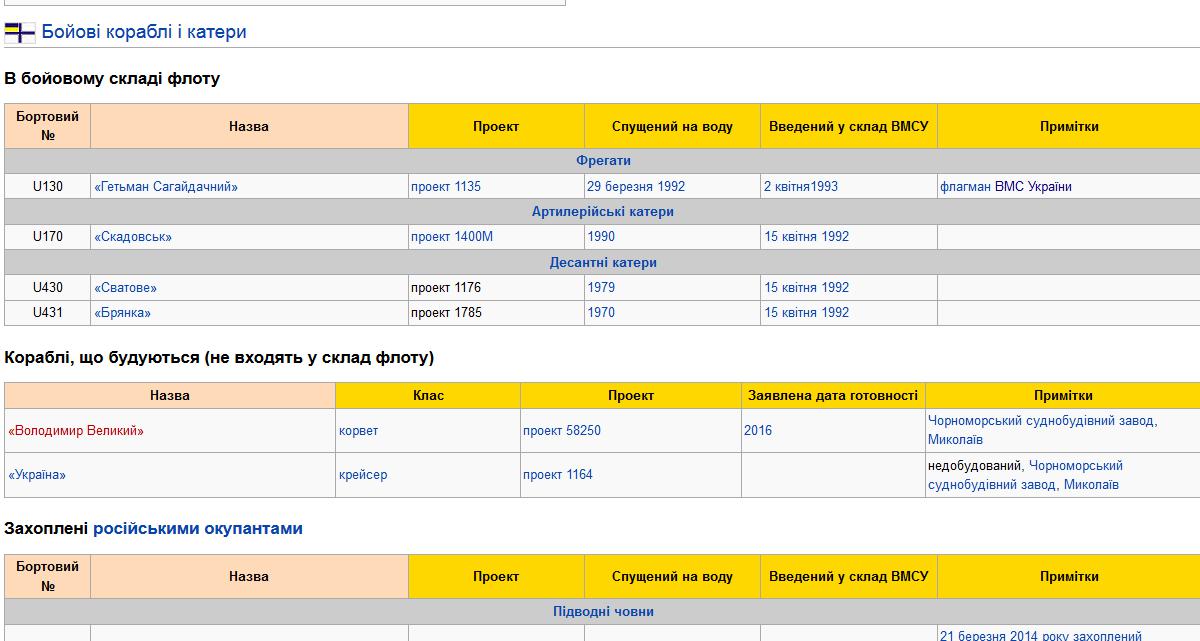This screenshot has height=641, width=1200.
Task: Click the naval ensign flag icon
Action: 19,33
